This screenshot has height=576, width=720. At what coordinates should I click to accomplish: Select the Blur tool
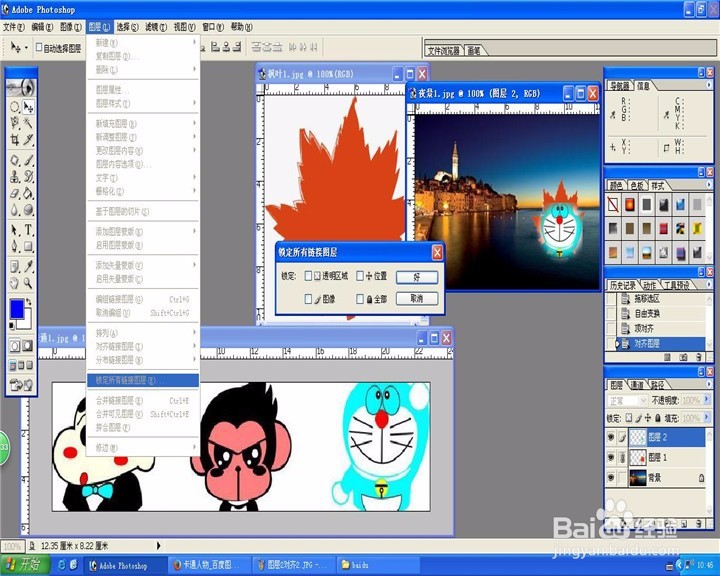[15, 209]
